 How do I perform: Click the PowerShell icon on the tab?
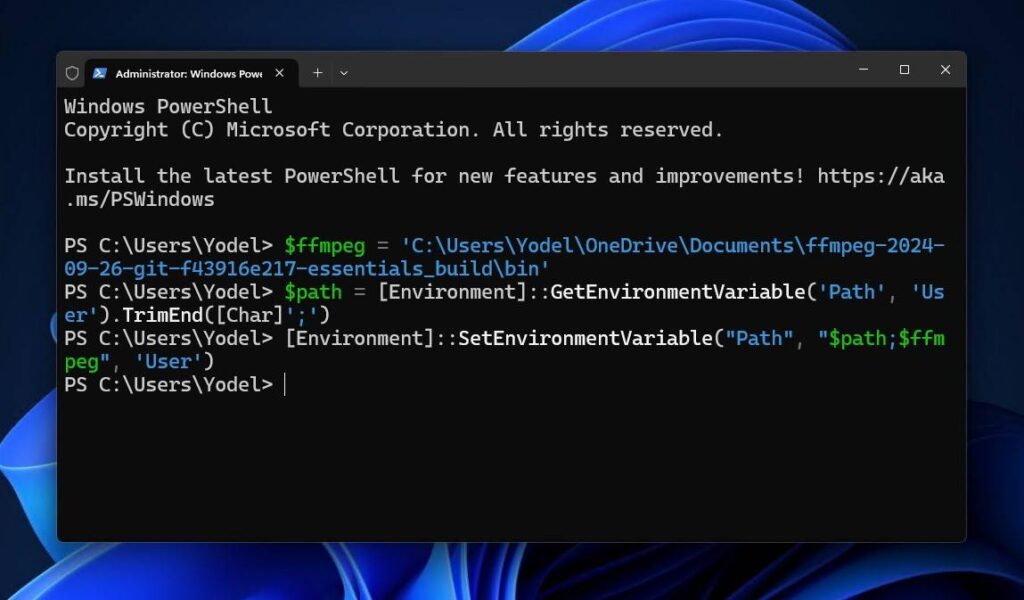coord(100,73)
